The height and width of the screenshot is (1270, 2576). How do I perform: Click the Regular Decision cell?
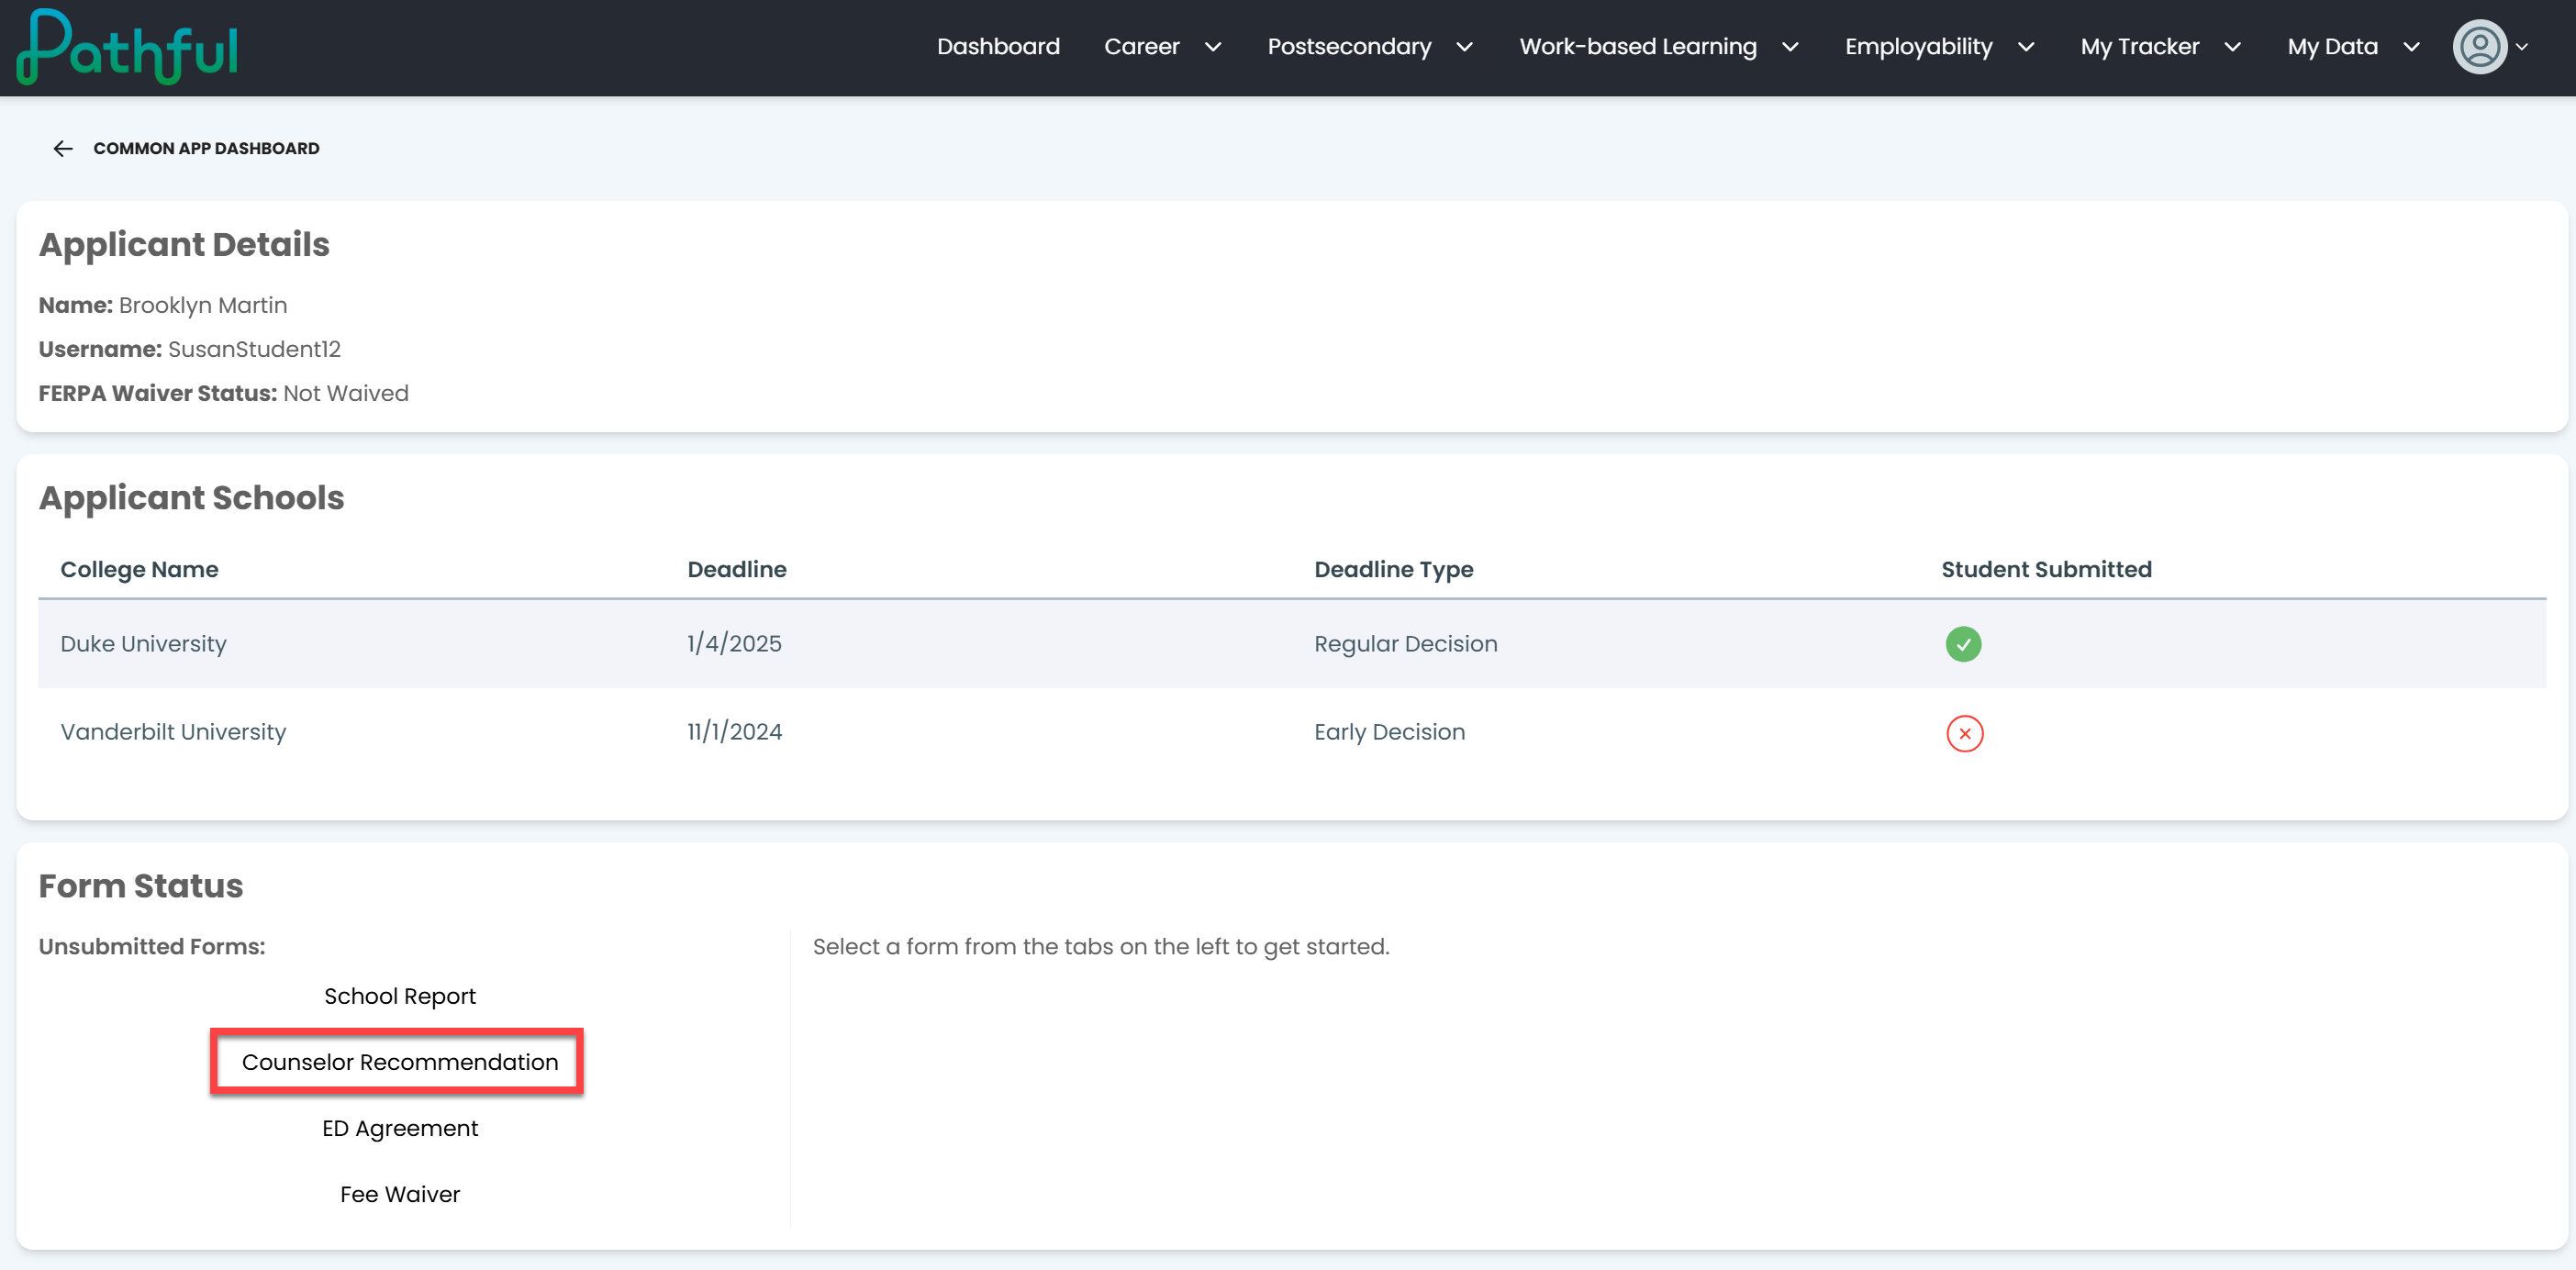coord(1405,644)
